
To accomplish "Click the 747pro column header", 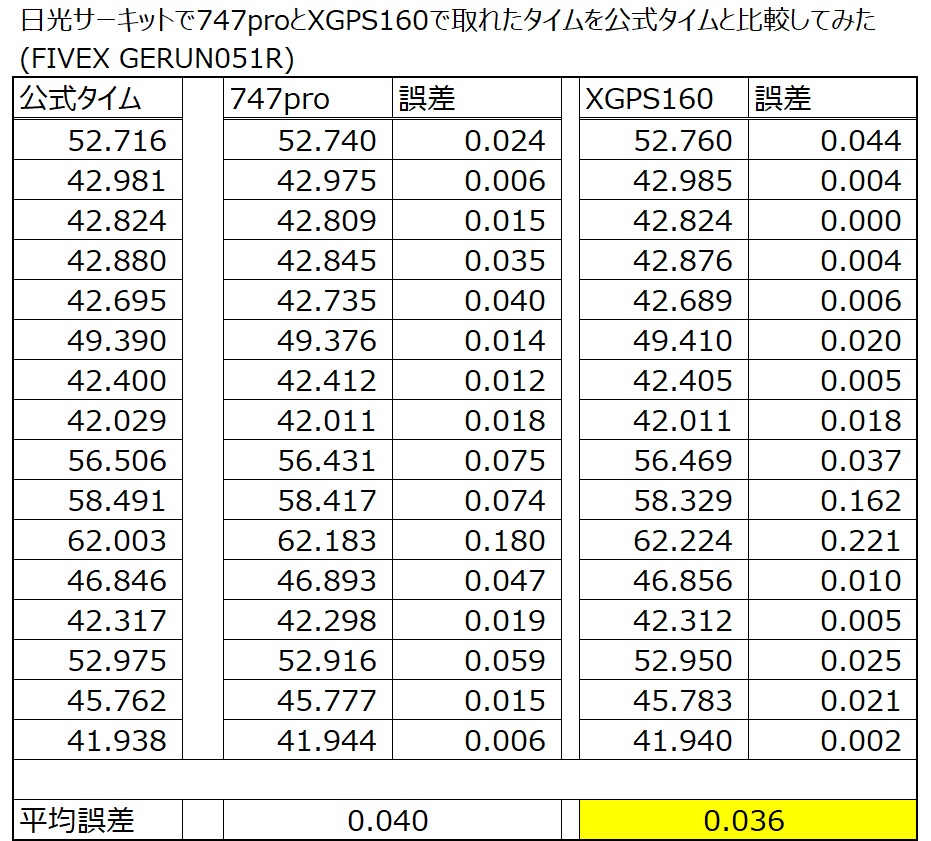I will coord(308,98).
